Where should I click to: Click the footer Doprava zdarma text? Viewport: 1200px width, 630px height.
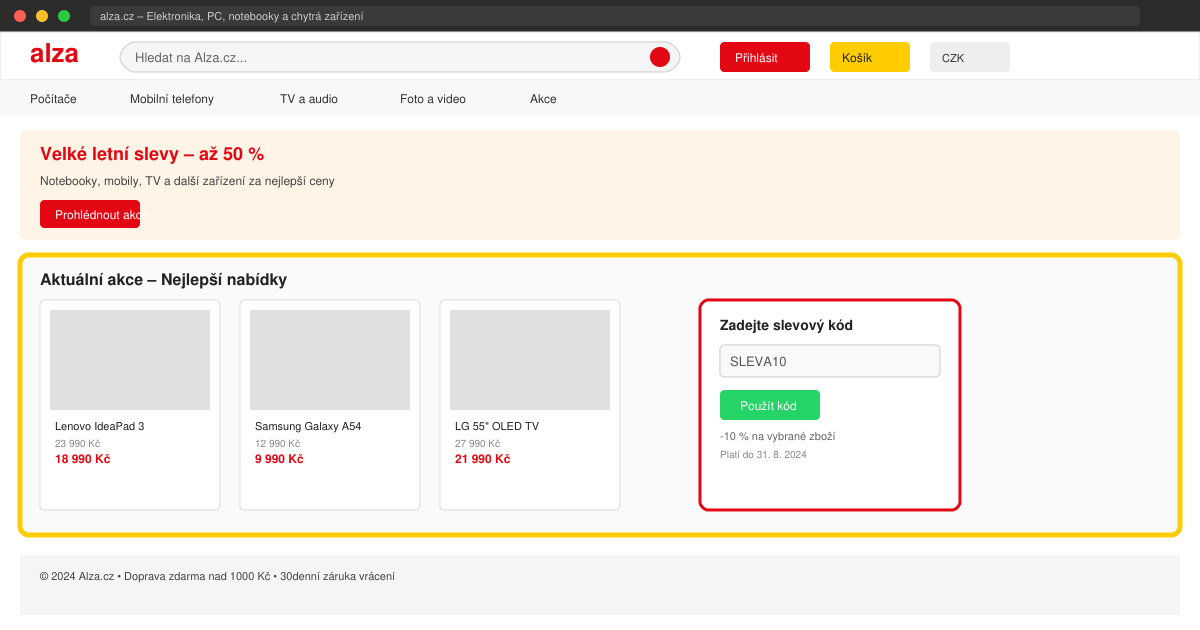click(x=198, y=576)
